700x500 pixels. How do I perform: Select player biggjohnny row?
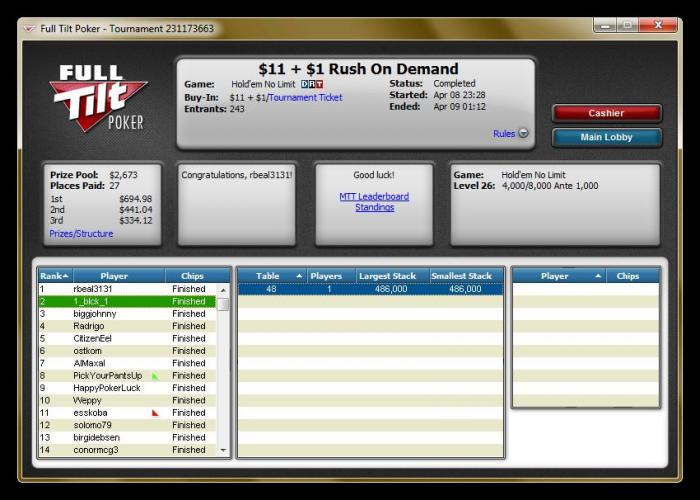click(128, 314)
